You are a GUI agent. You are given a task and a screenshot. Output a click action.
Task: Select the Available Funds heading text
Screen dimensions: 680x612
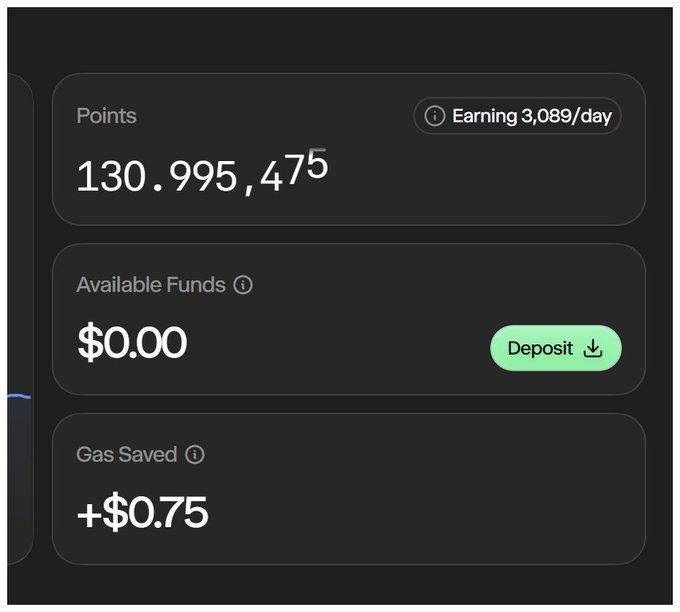pos(151,285)
